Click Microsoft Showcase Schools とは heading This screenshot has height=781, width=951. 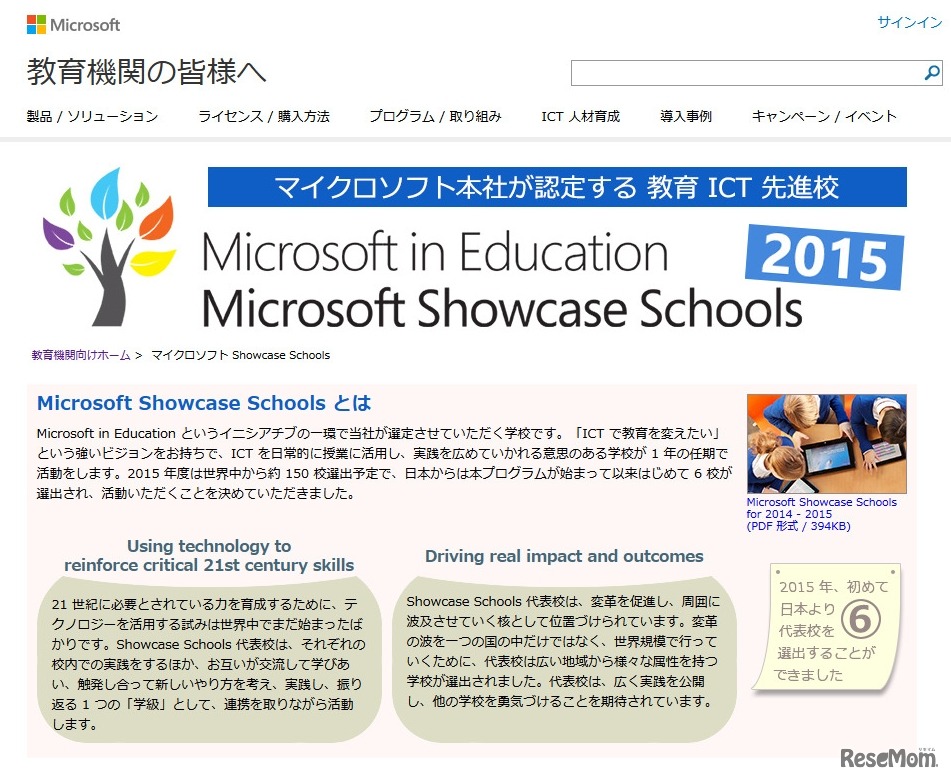click(204, 403)
